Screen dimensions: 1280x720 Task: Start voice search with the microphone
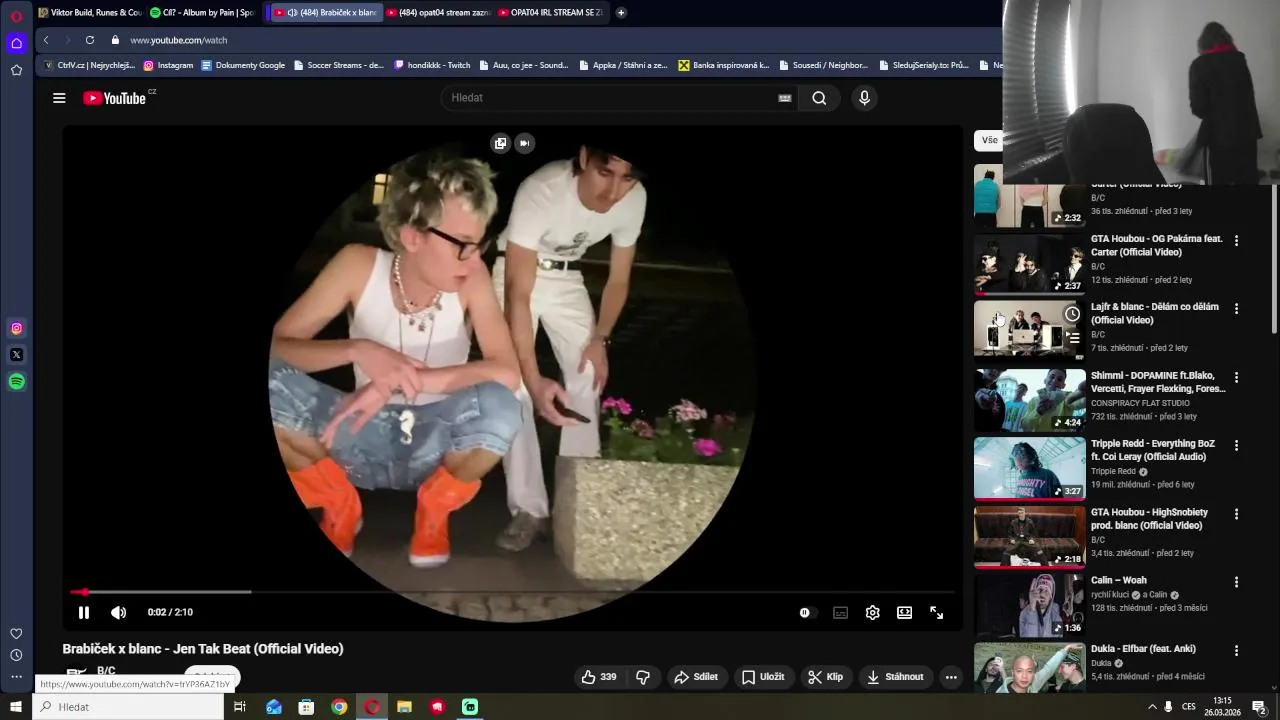point(864,98)
